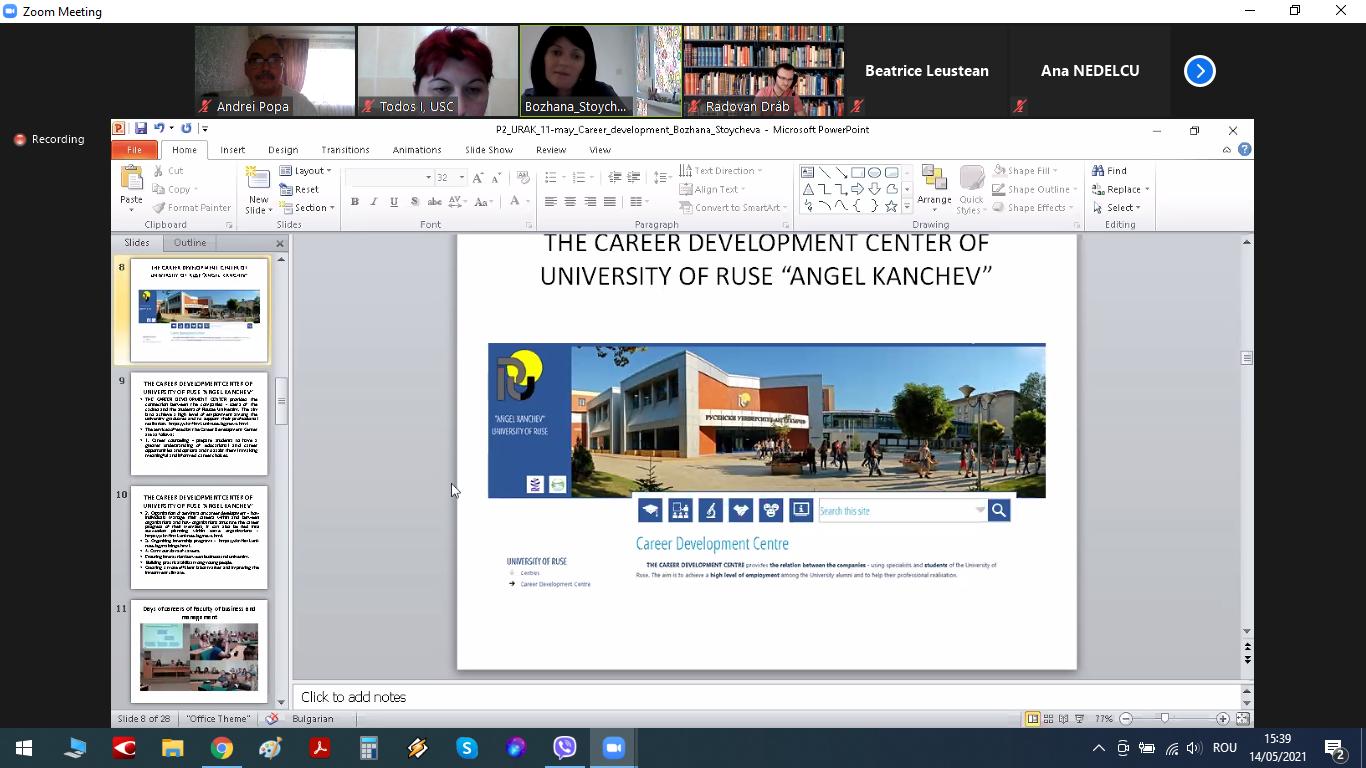Open the Replace dropdown arrow

click(1147, 189)
